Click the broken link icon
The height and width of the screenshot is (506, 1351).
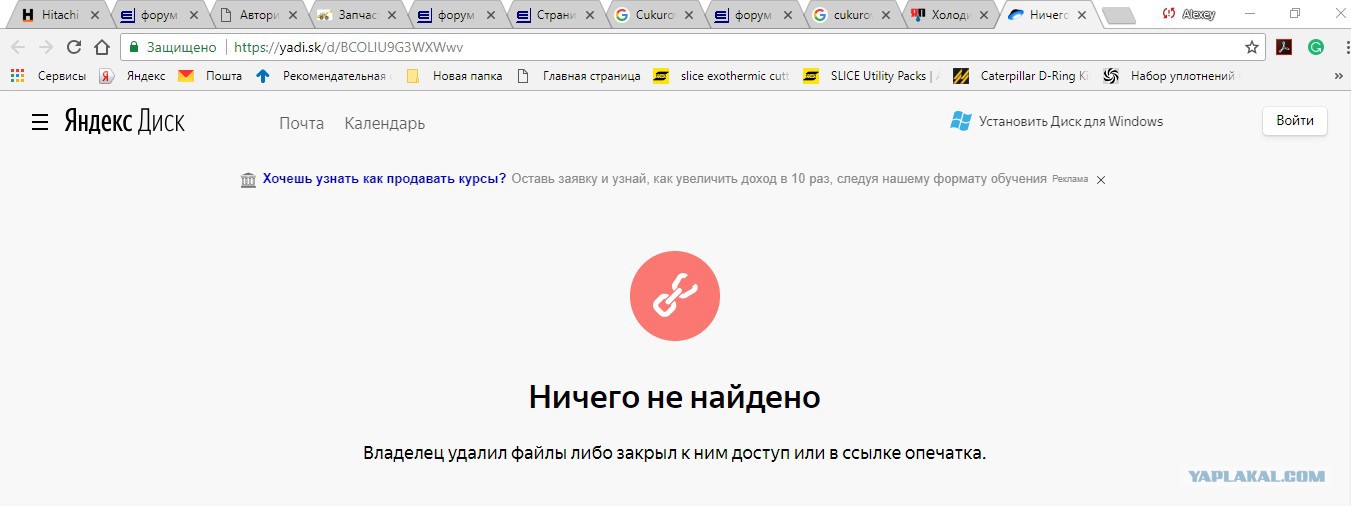674,295
